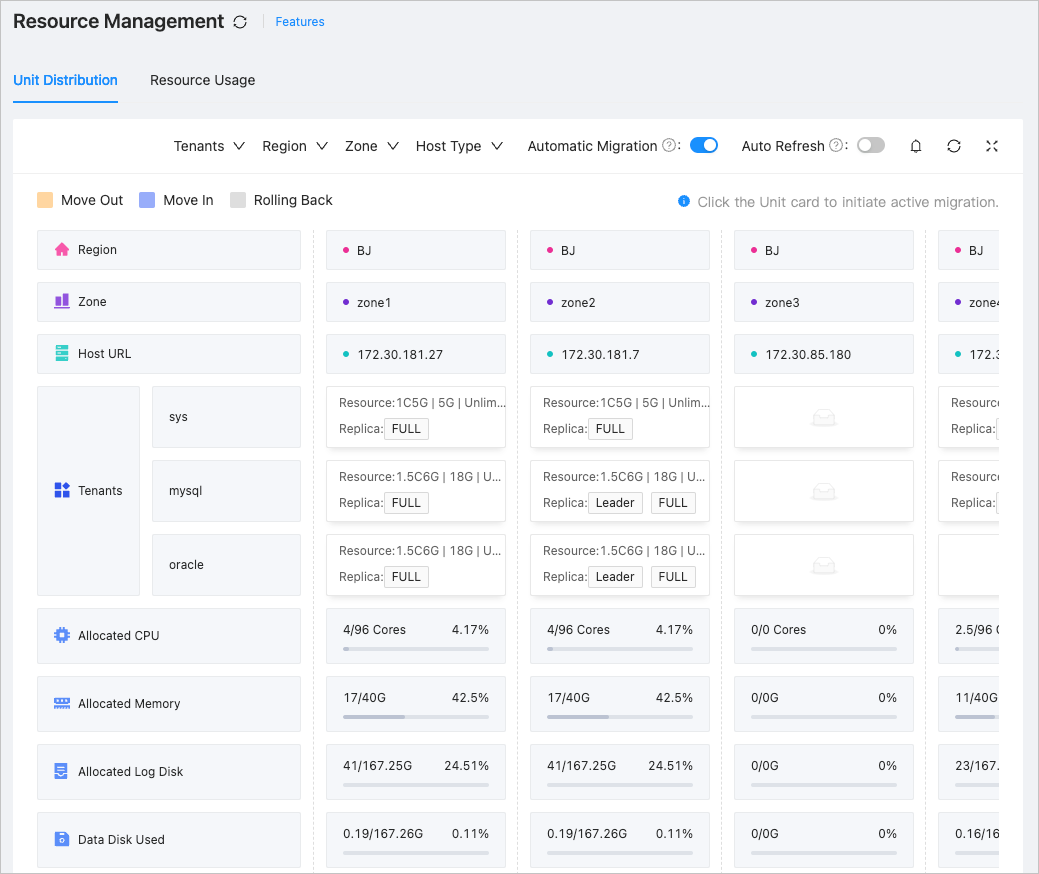Select the Unit Distribution tab

click(65, 80)
